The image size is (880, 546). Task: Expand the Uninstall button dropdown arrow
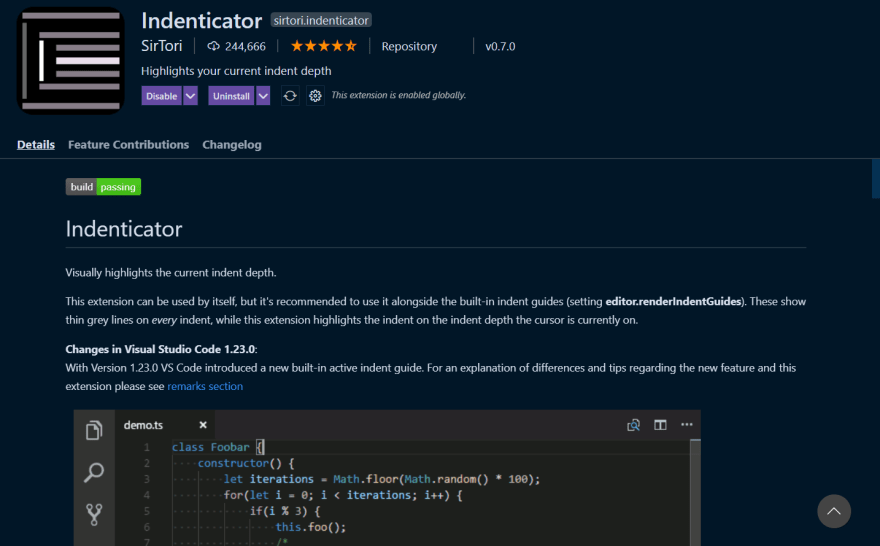263,96
